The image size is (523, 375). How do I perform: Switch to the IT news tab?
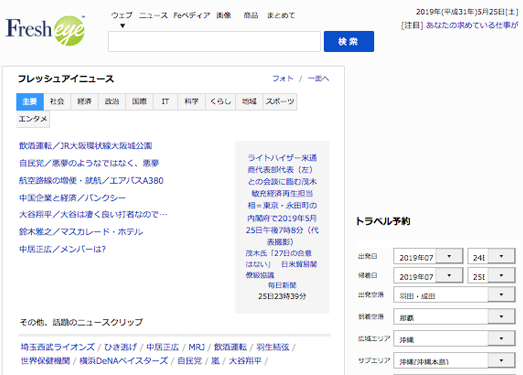(x=165, y=101)
